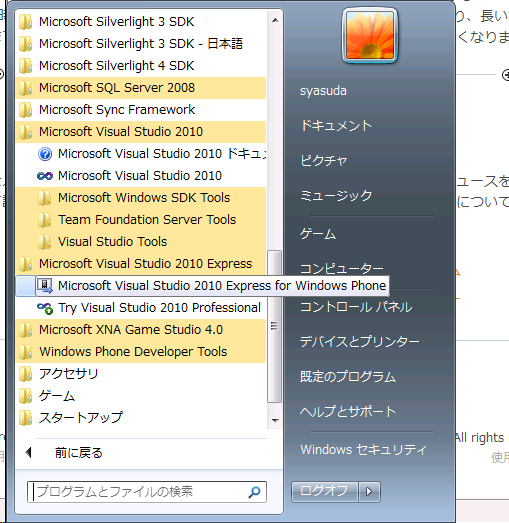This screenshot has width=509, height=523.
Task: Open ゲーム in the right pane
Action: pos(318,234)
